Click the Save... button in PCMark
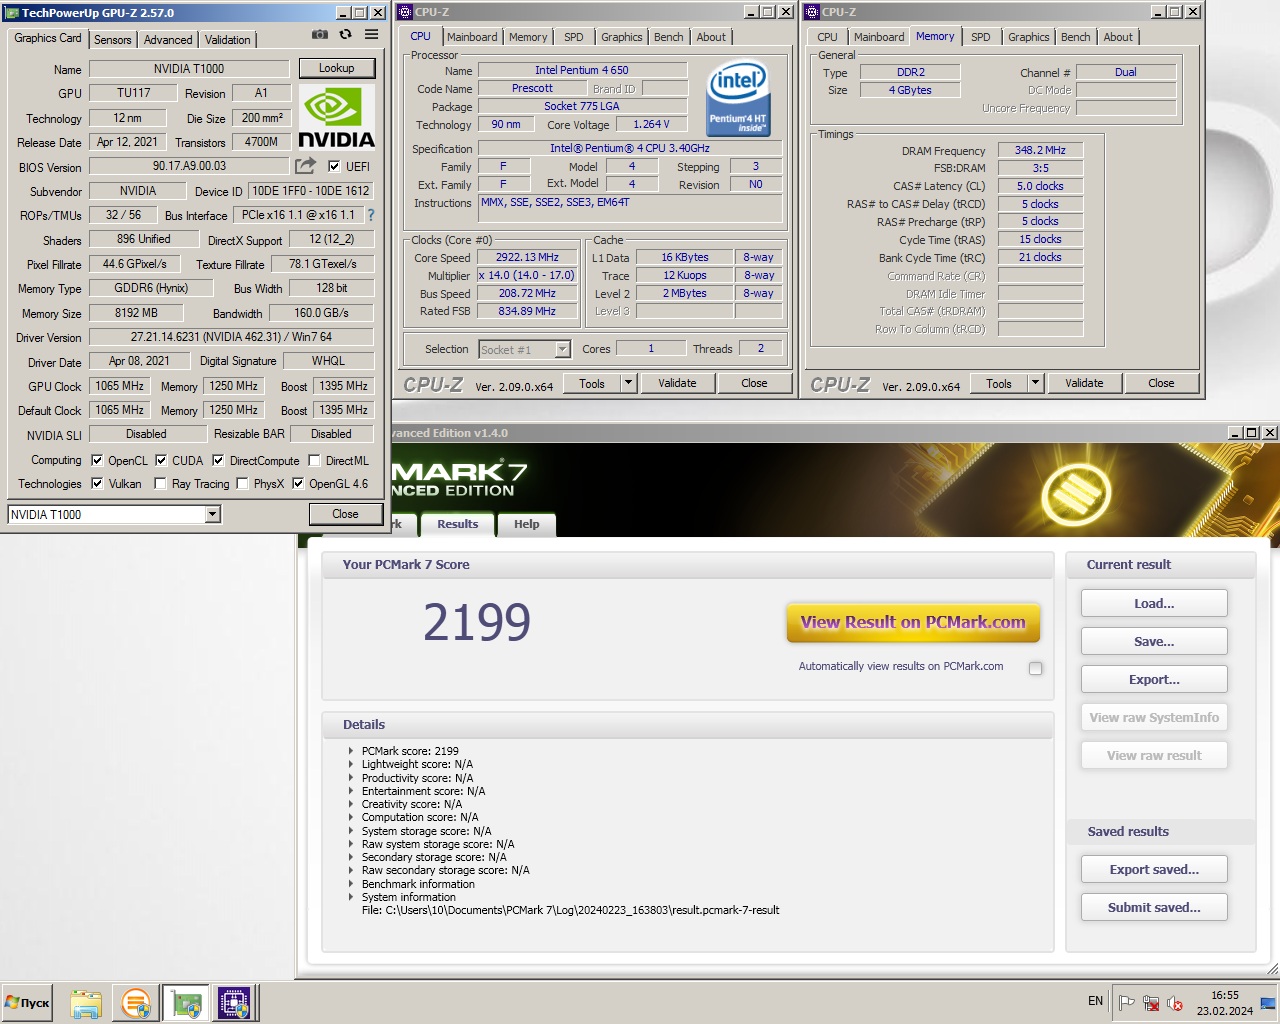 tap(1154, 641)
